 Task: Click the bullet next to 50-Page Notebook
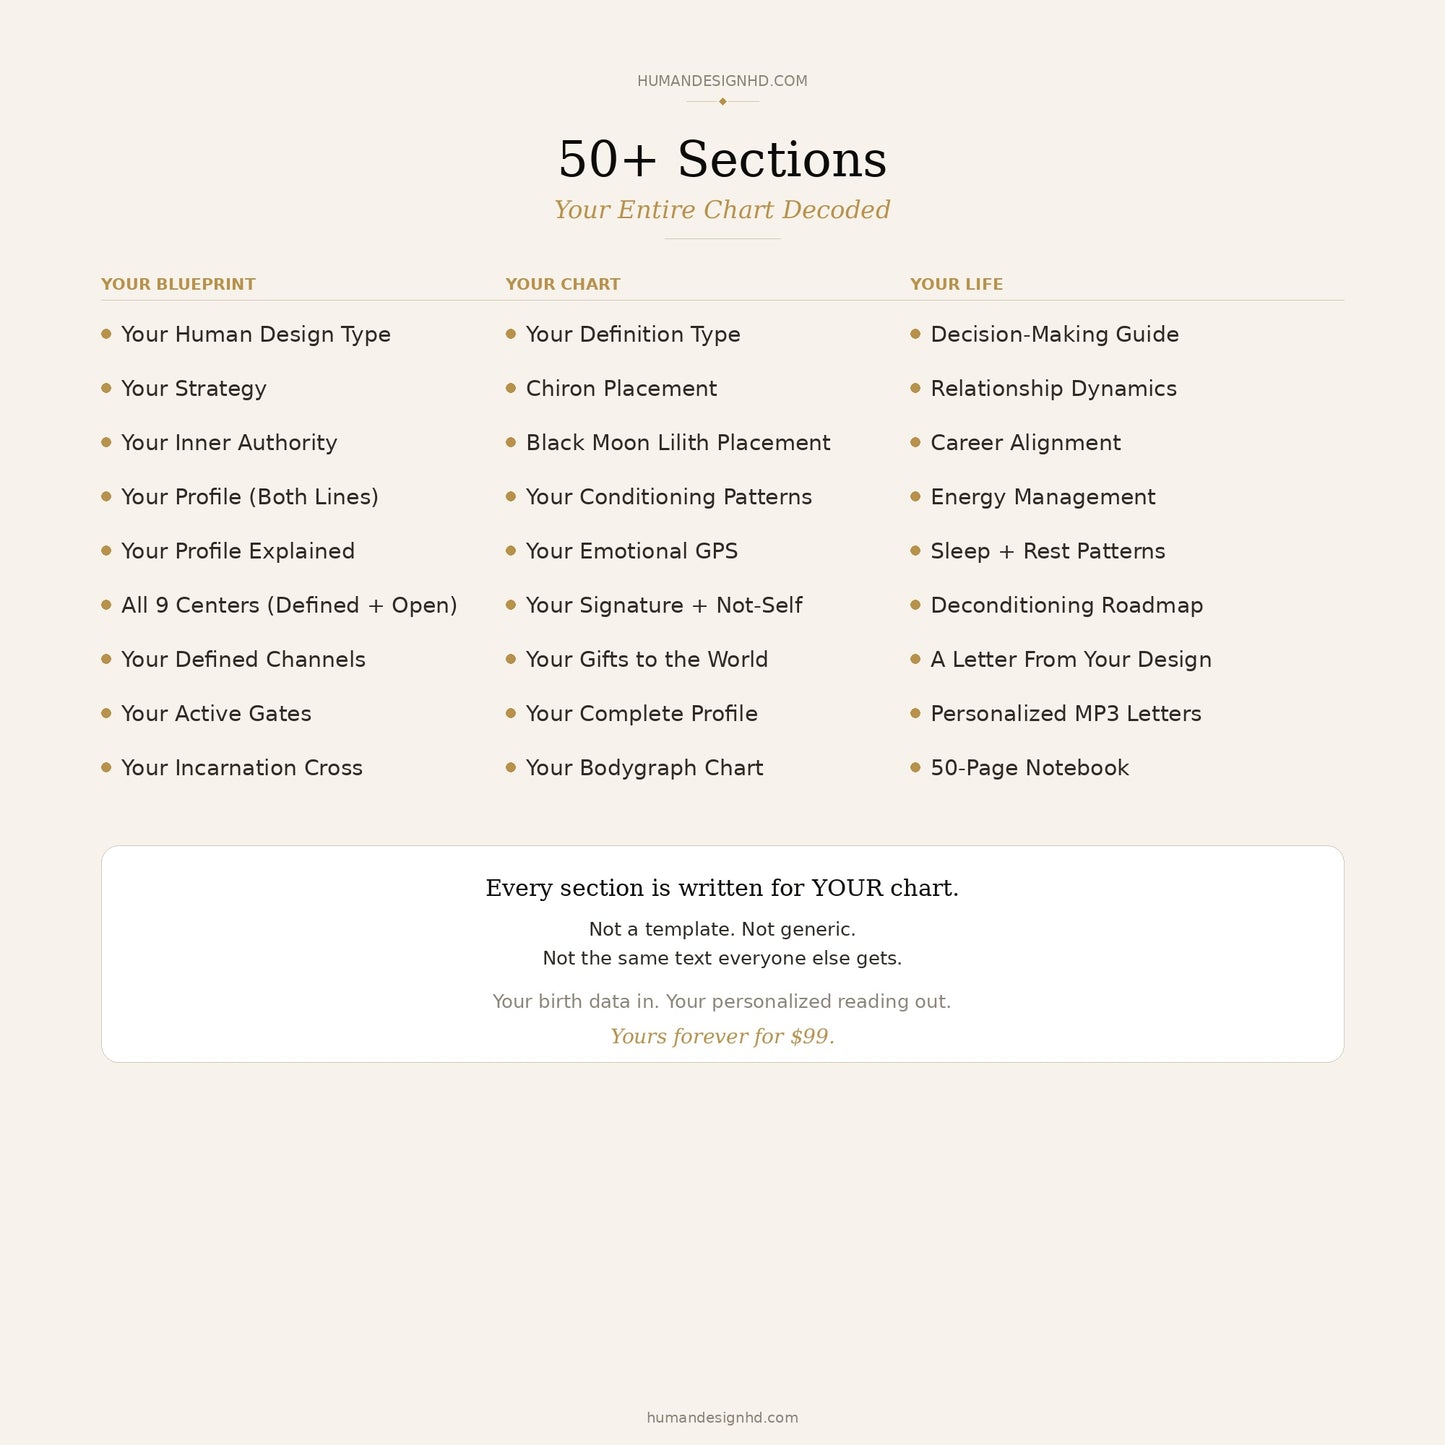click(x=915, y=767)
